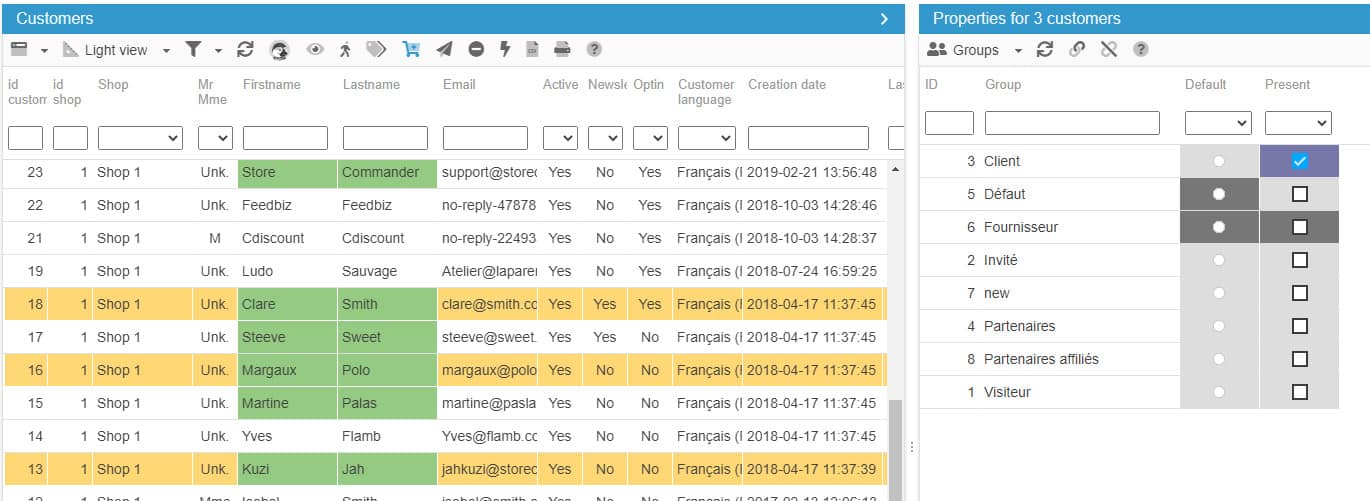This screenshot has height=501, width=1370.
Task: Sort by the Creation date column header
Action: 787,85
